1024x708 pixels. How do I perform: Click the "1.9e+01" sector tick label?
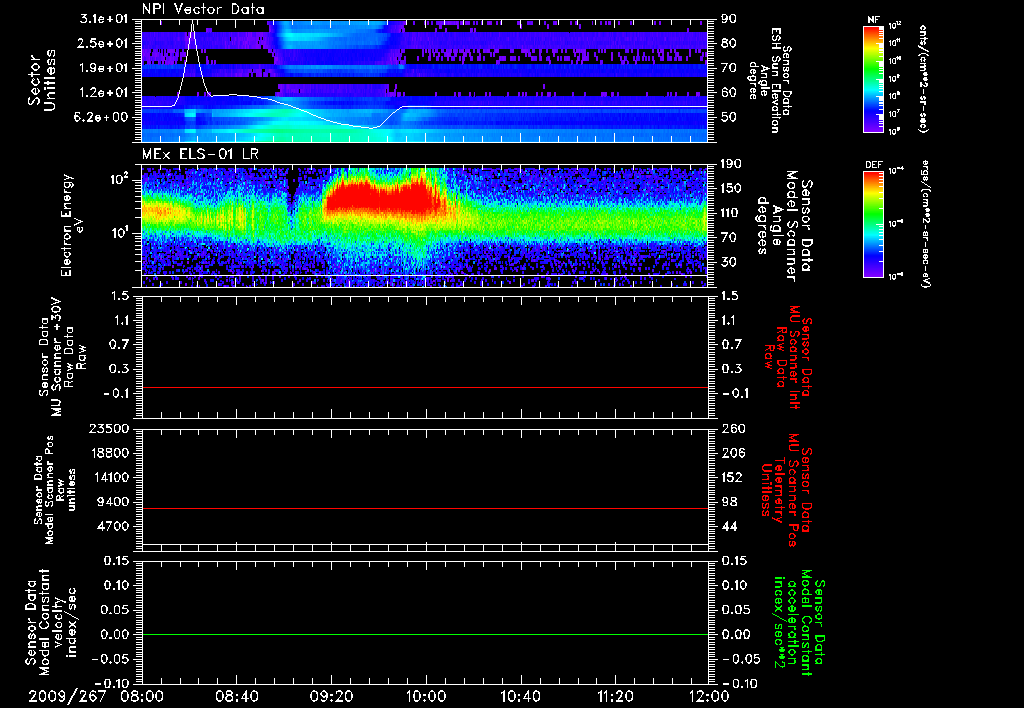pyautogui.click(x=103, y=68)
